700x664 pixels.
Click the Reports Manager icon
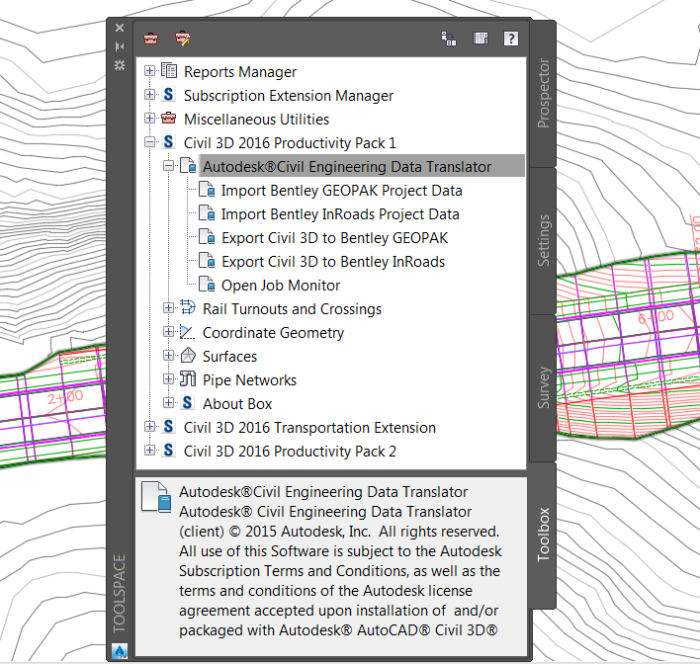[169, 71]
